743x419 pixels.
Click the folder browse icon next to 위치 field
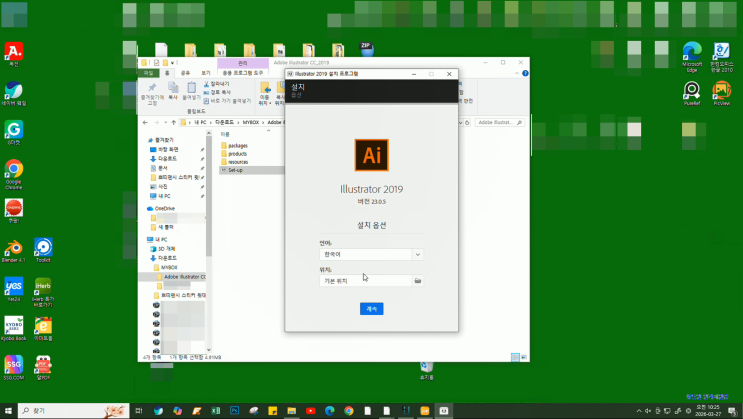pos(417,281)
